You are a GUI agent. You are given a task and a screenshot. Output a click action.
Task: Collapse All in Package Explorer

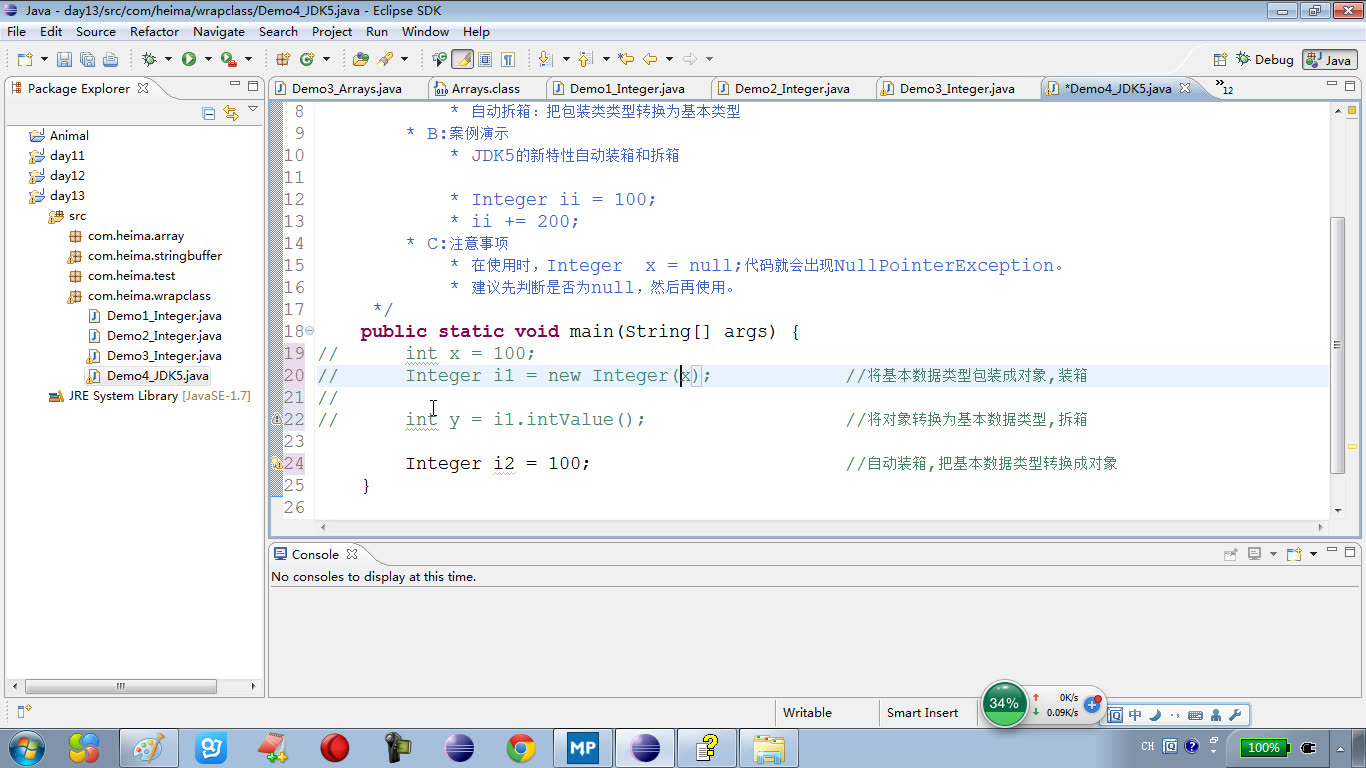[209, 113]
